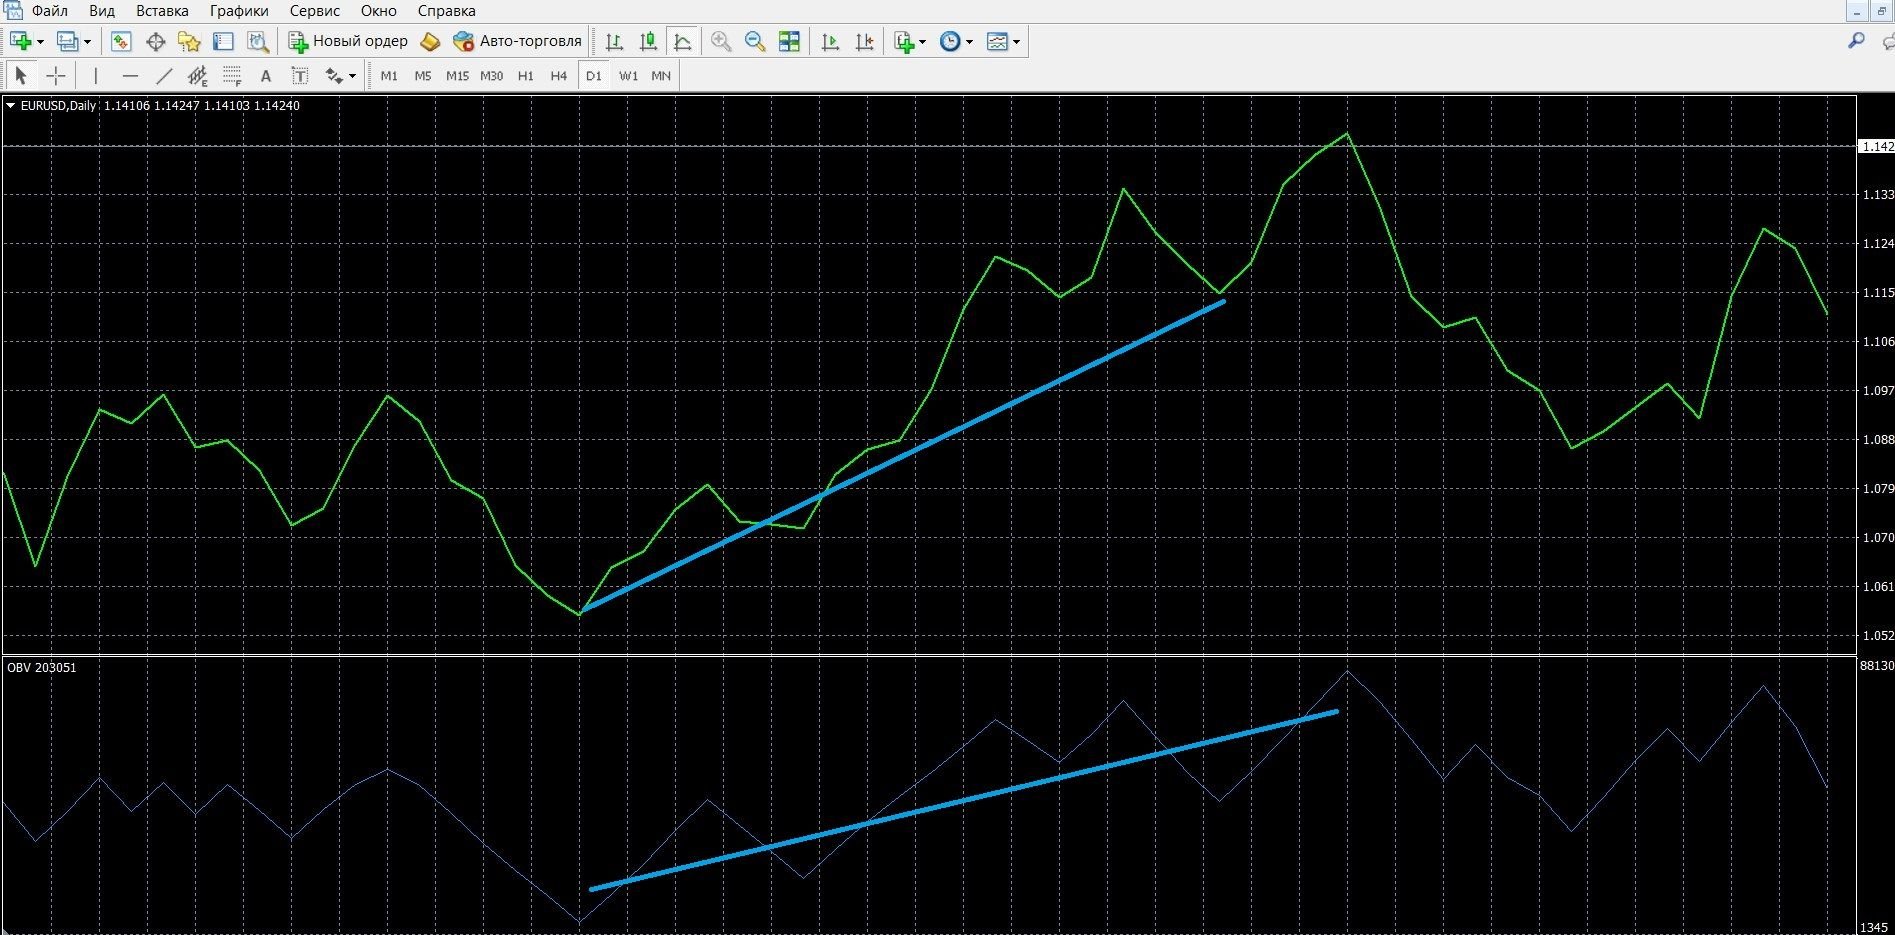The width and height of the screenshot is (1895, 935).
Task: Open the Market Watch panel icon
Action: (121, 41)
